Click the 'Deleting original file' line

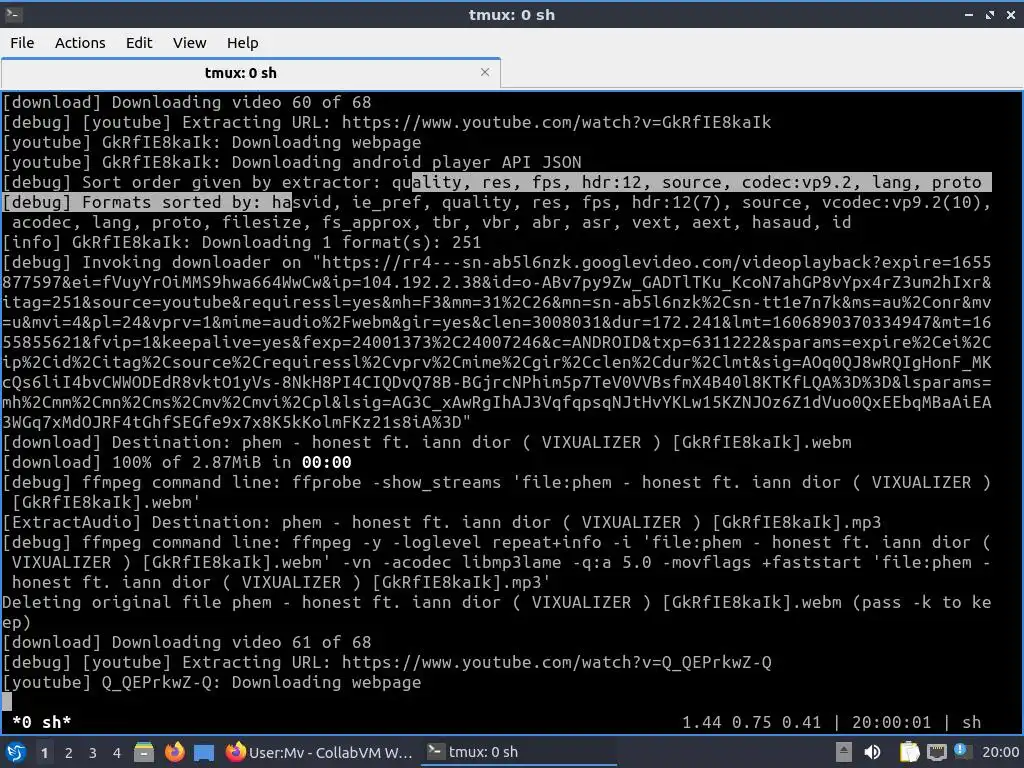pos(496,612)
